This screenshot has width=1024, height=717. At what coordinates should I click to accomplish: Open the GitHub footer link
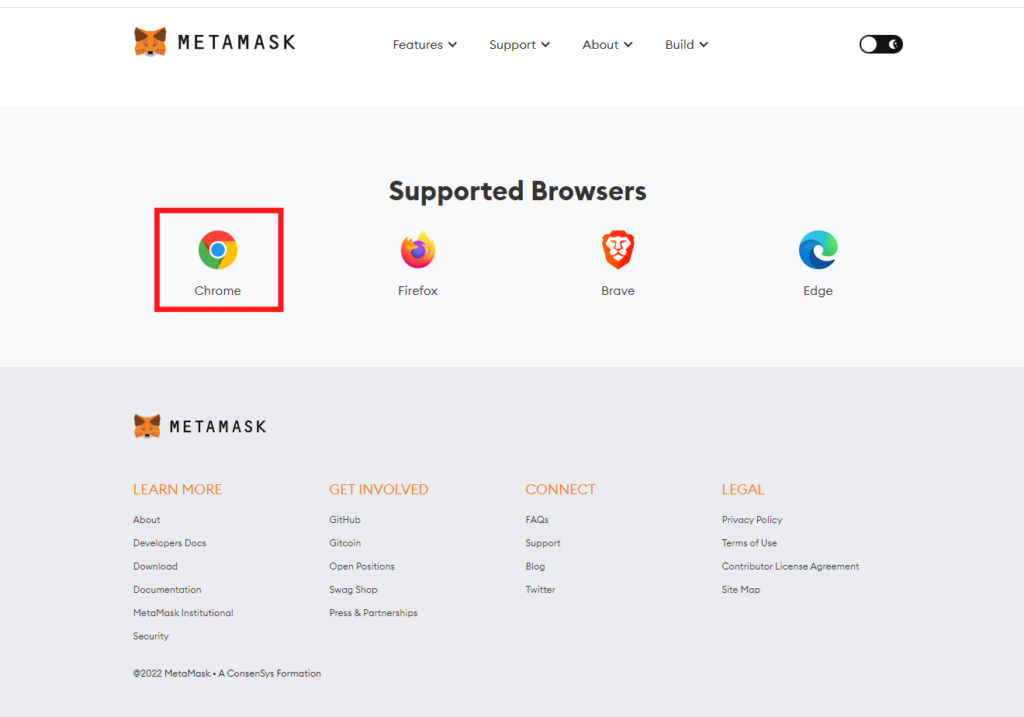[345, 520]
